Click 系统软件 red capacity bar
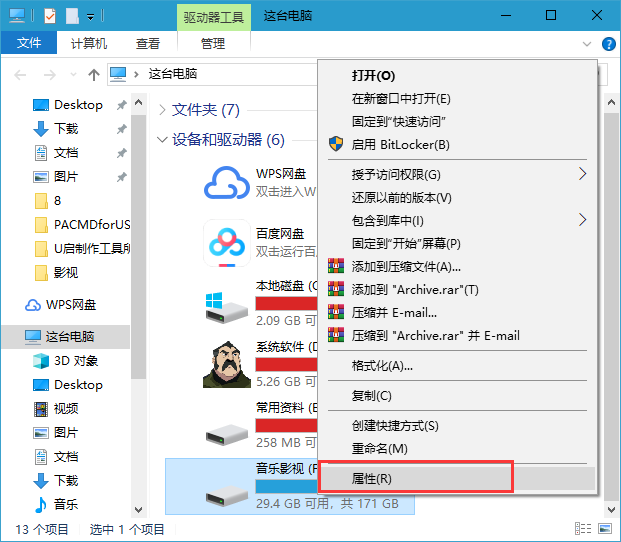The image size is (621, 542). (x=286, y=365)
